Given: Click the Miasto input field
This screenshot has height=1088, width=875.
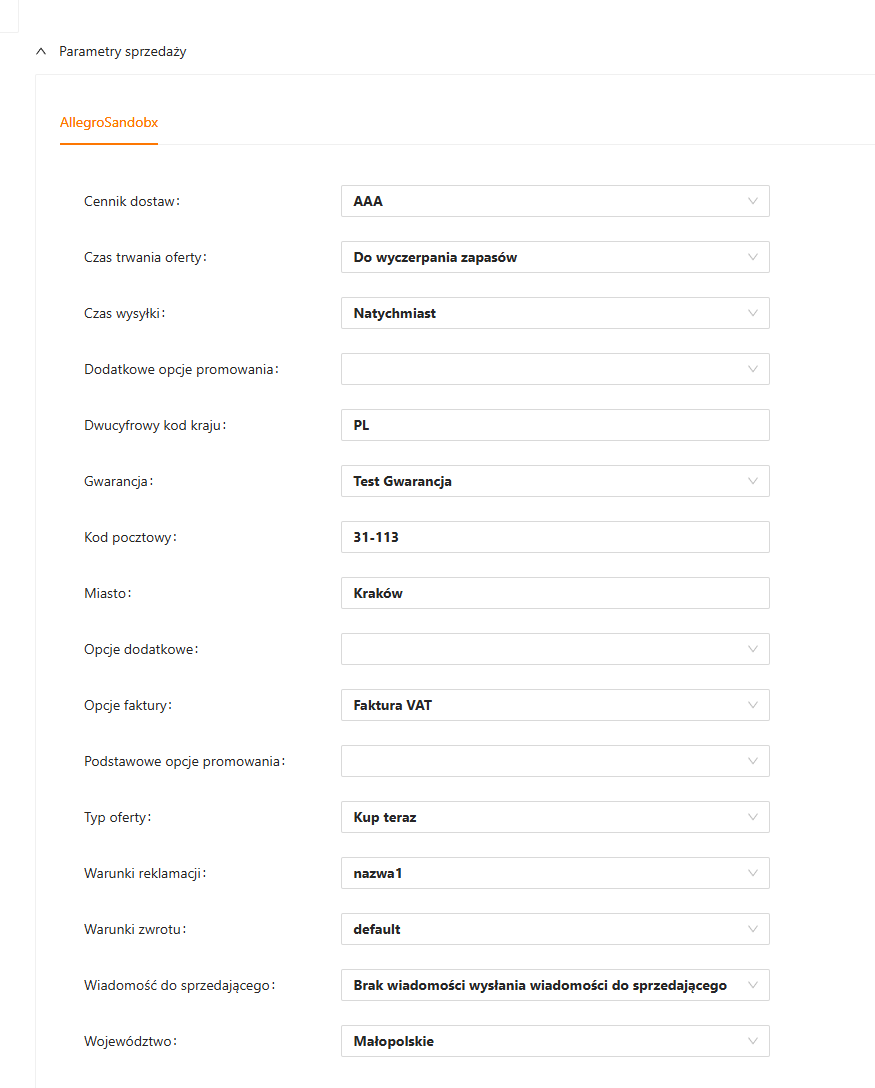Looking at the screenshot, I should (555, 593).
